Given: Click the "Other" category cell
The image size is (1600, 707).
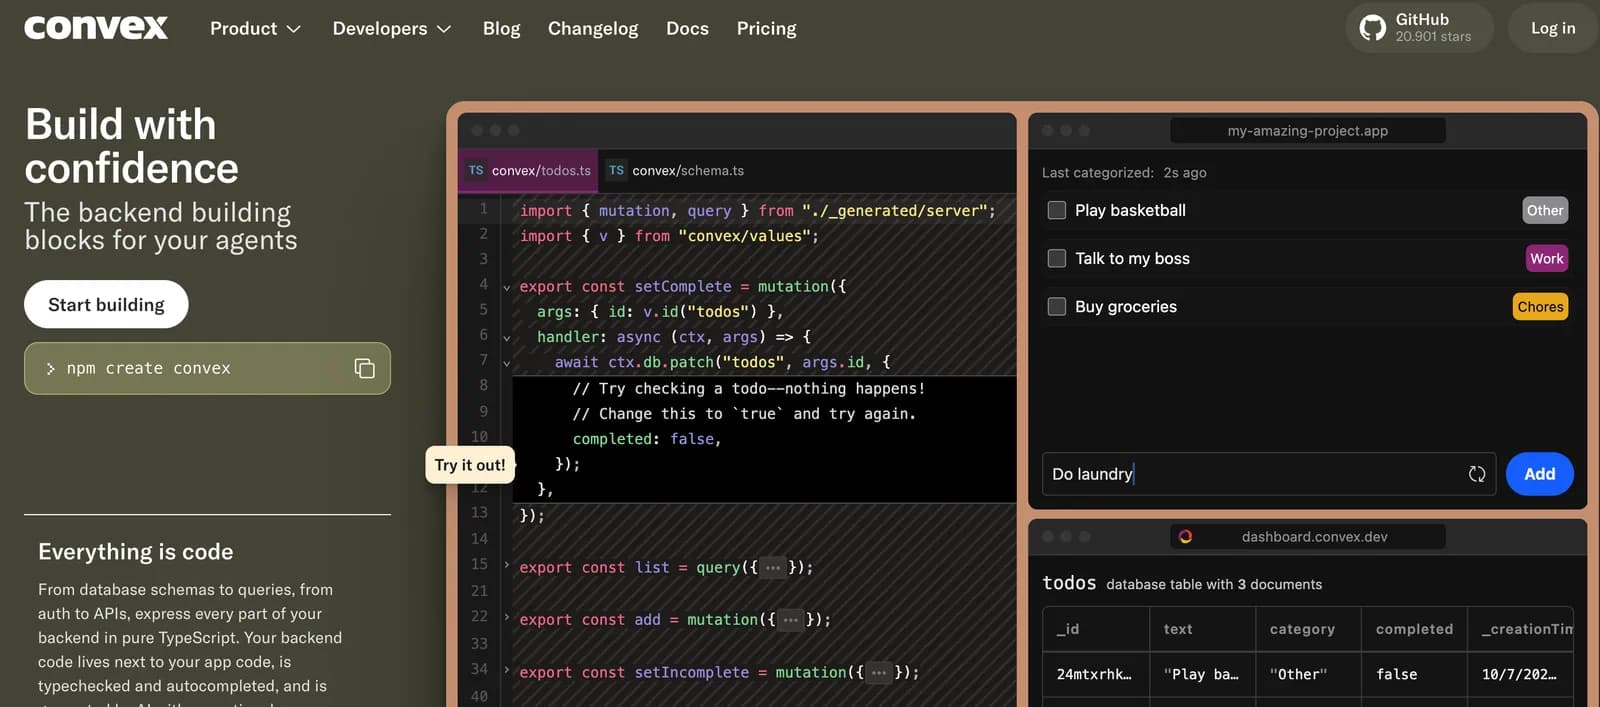Looking at the screenshot, I should (x=1309, y=674).
